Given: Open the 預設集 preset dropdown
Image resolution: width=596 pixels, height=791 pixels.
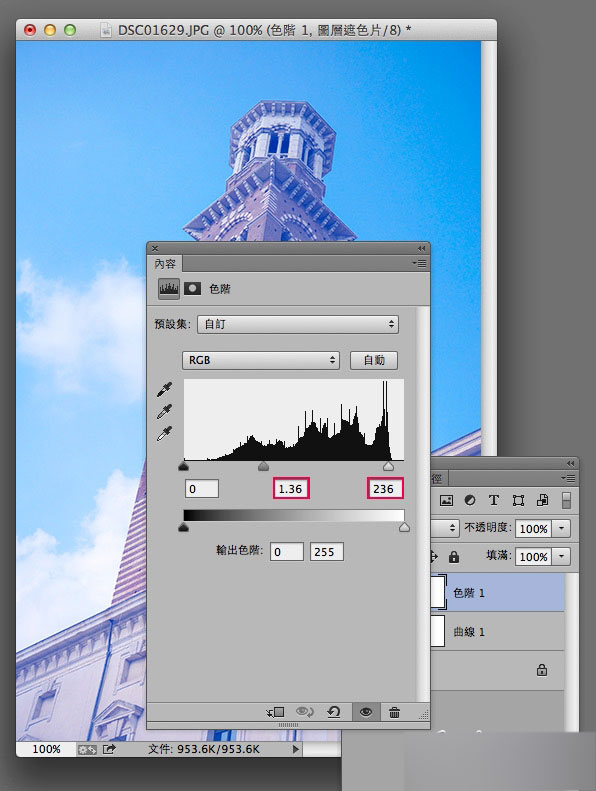Looking at the screenshot, I should pos(298,324).
